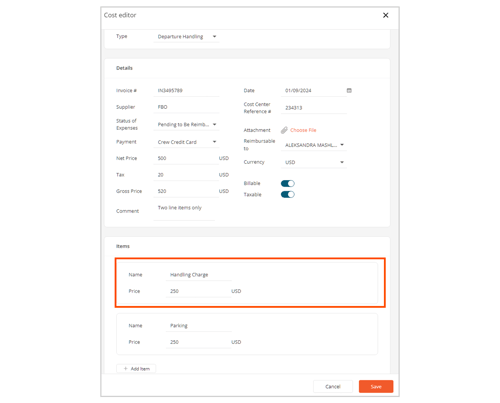
Task: Click the plus icon for Add Item
Action: pyautogui.click(x=126, y=369)
